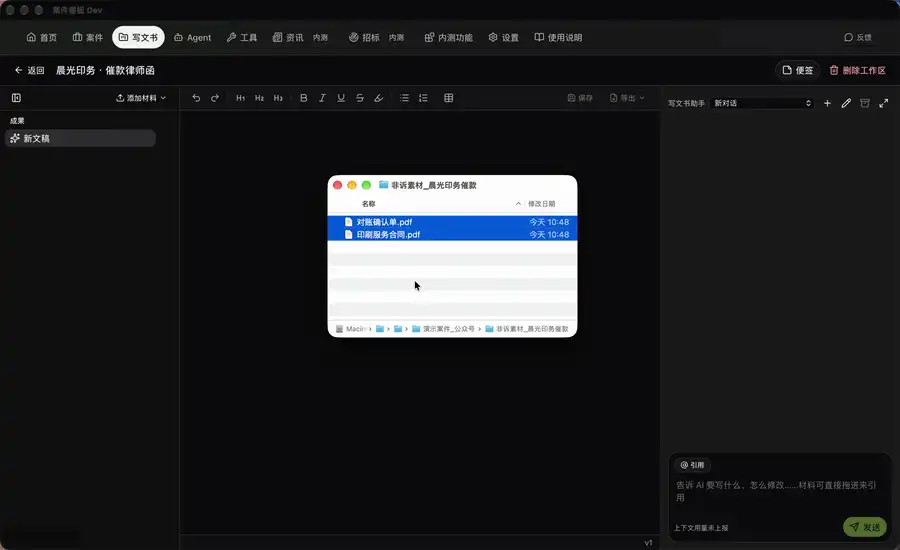Viewport: 900px width, 550px height.
Task: Click 非诉素材_晨光印务催款 folder in path bar
Action: coord(527,329)
